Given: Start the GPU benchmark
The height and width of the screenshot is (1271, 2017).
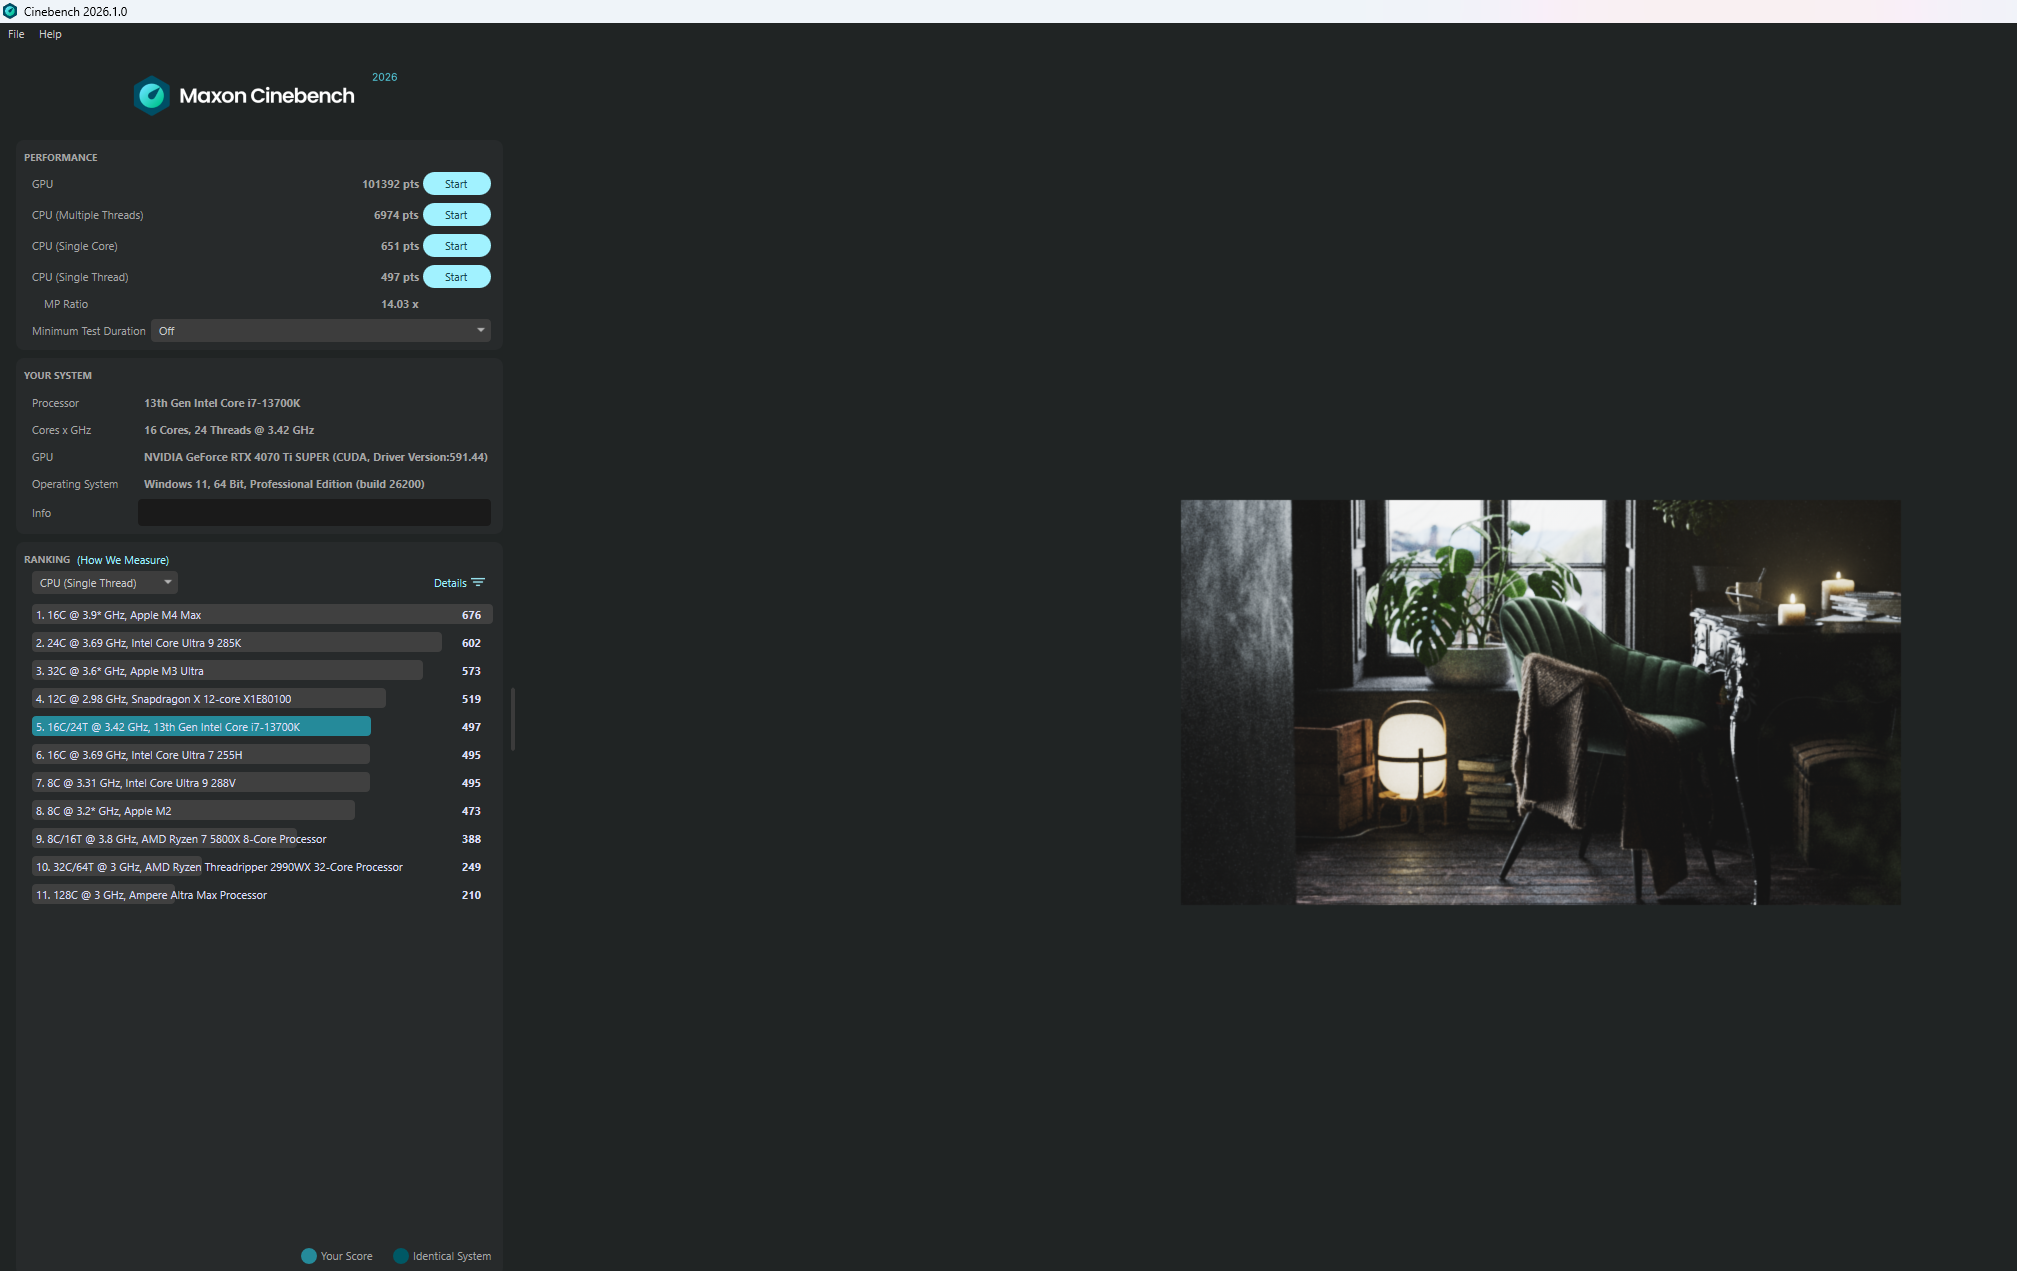Looking at the screenshot, I should [x=456, y=184].
